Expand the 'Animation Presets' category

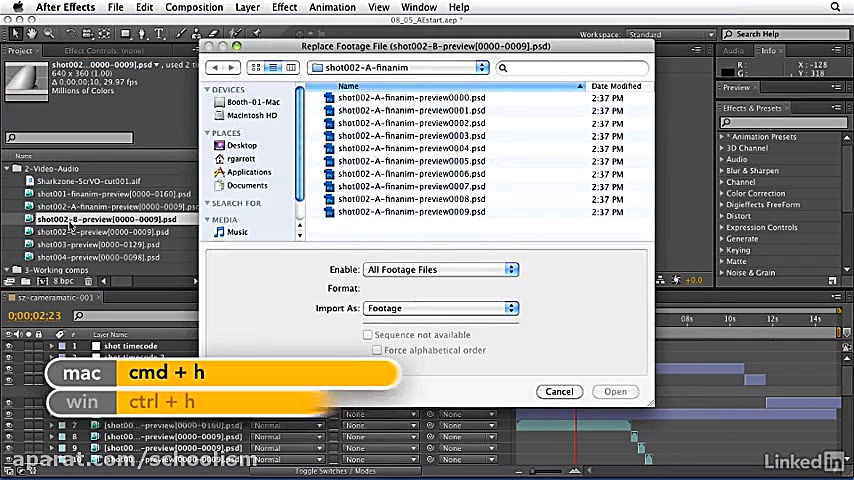click(722, 137)
